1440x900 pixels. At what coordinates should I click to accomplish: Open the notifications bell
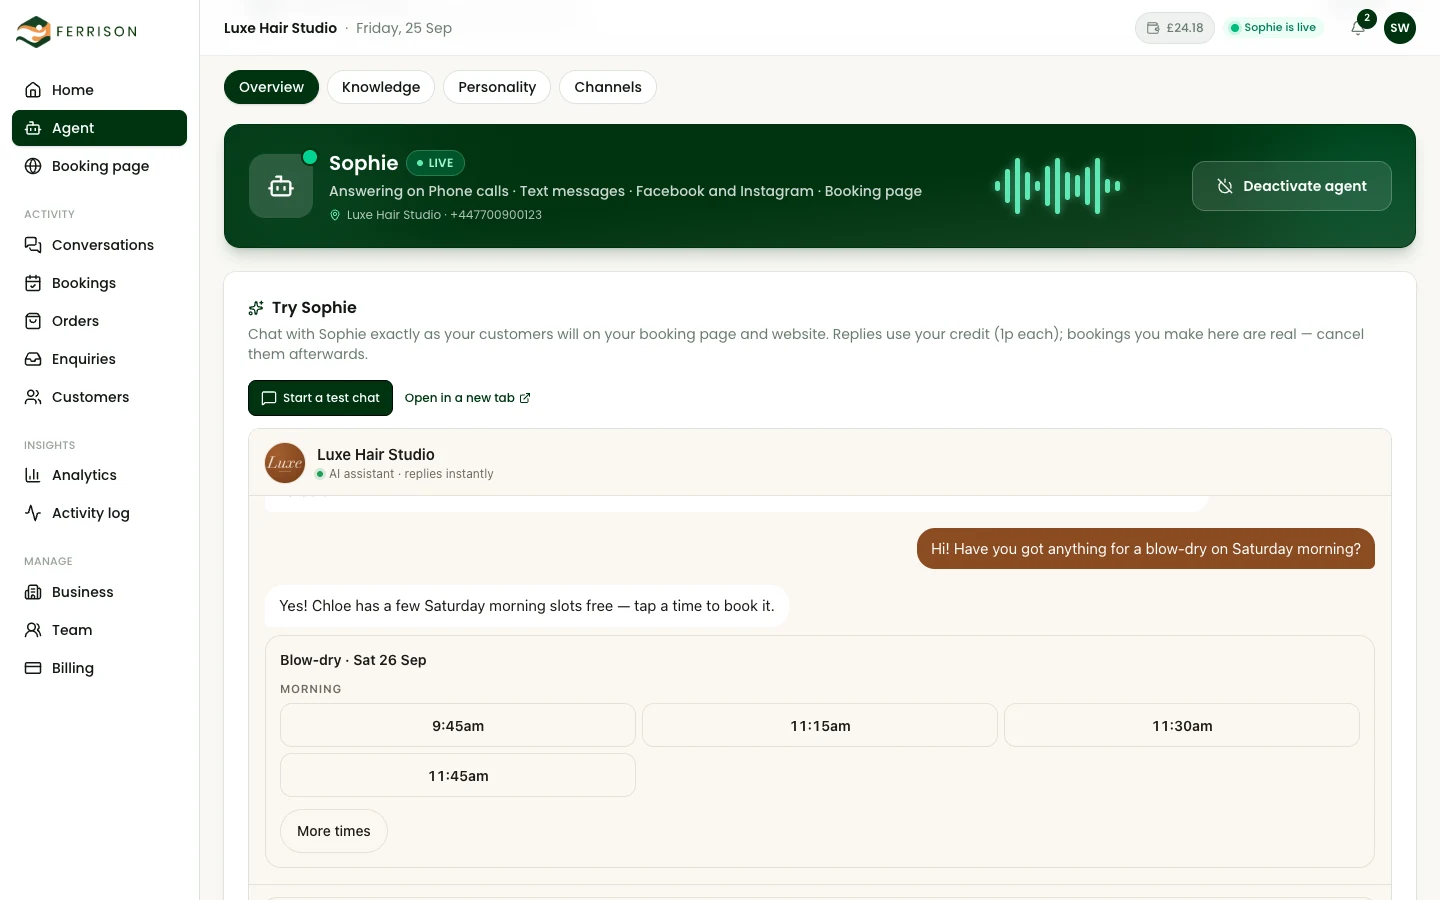coord(1358,28)
